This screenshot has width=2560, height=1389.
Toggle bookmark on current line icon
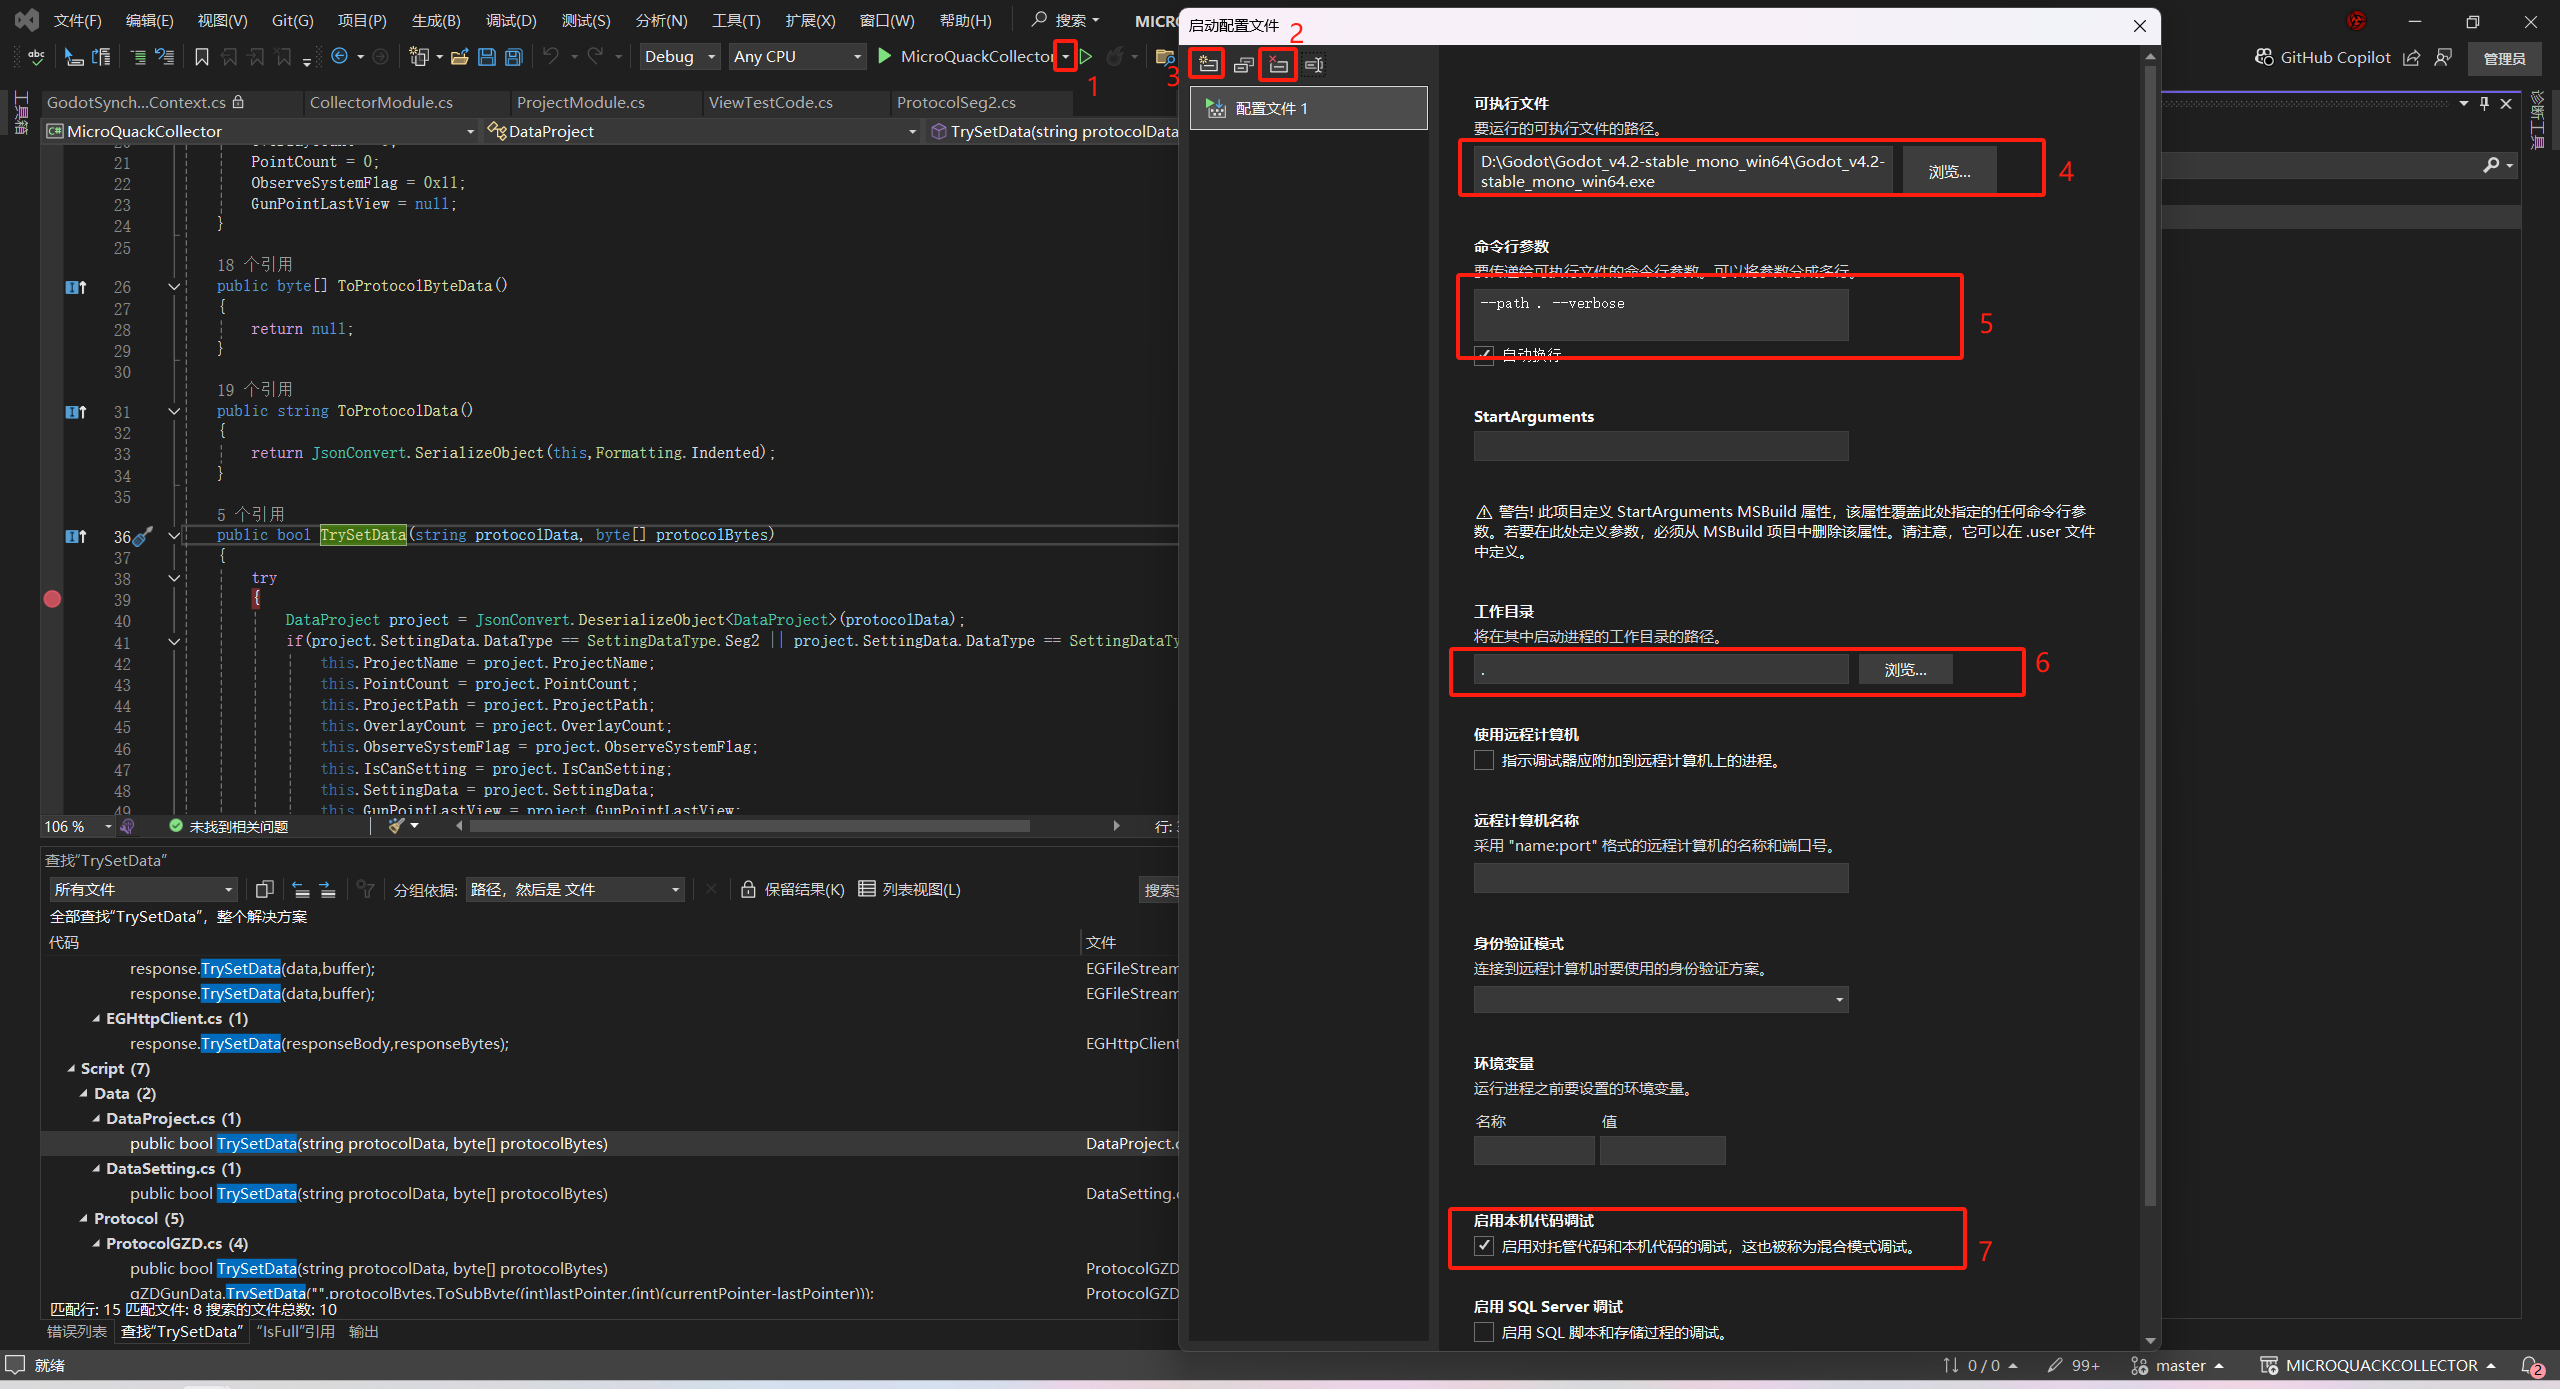tap(202, 57)
